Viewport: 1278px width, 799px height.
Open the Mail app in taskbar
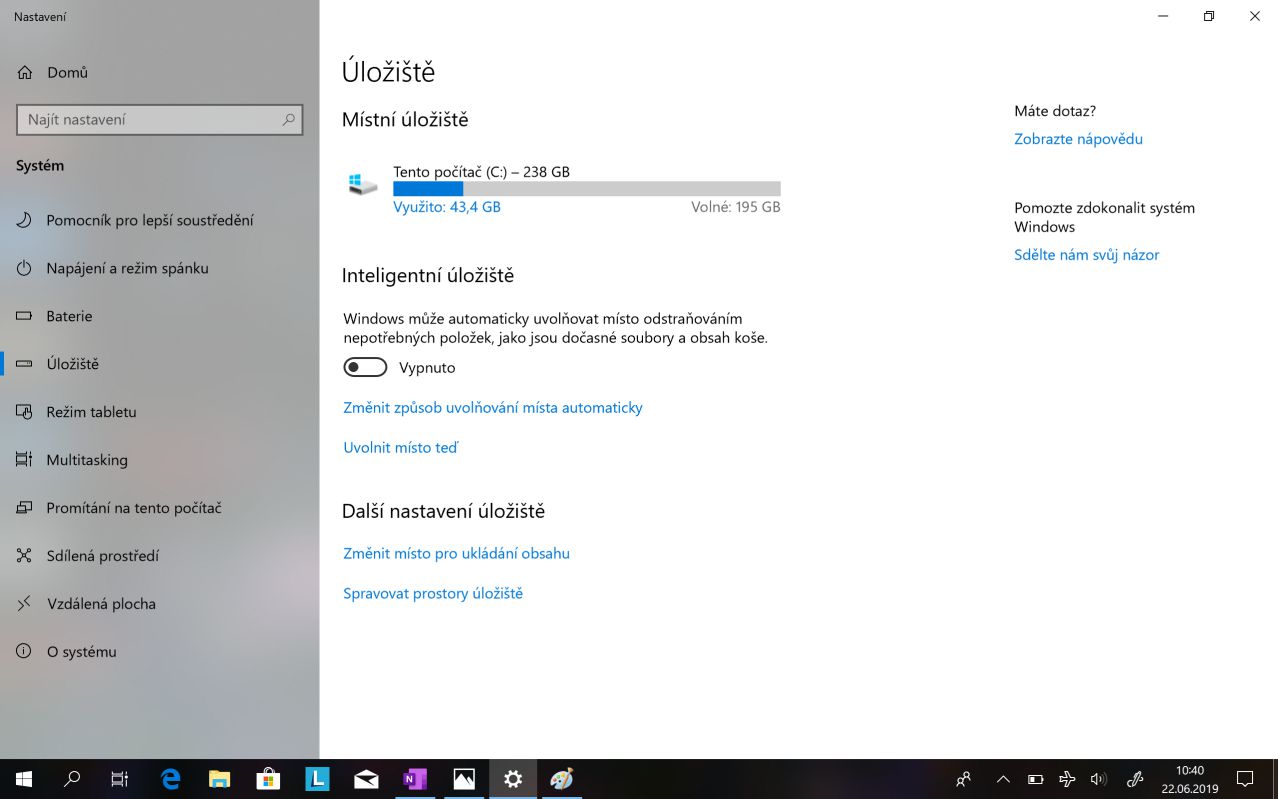coord(366,779)
